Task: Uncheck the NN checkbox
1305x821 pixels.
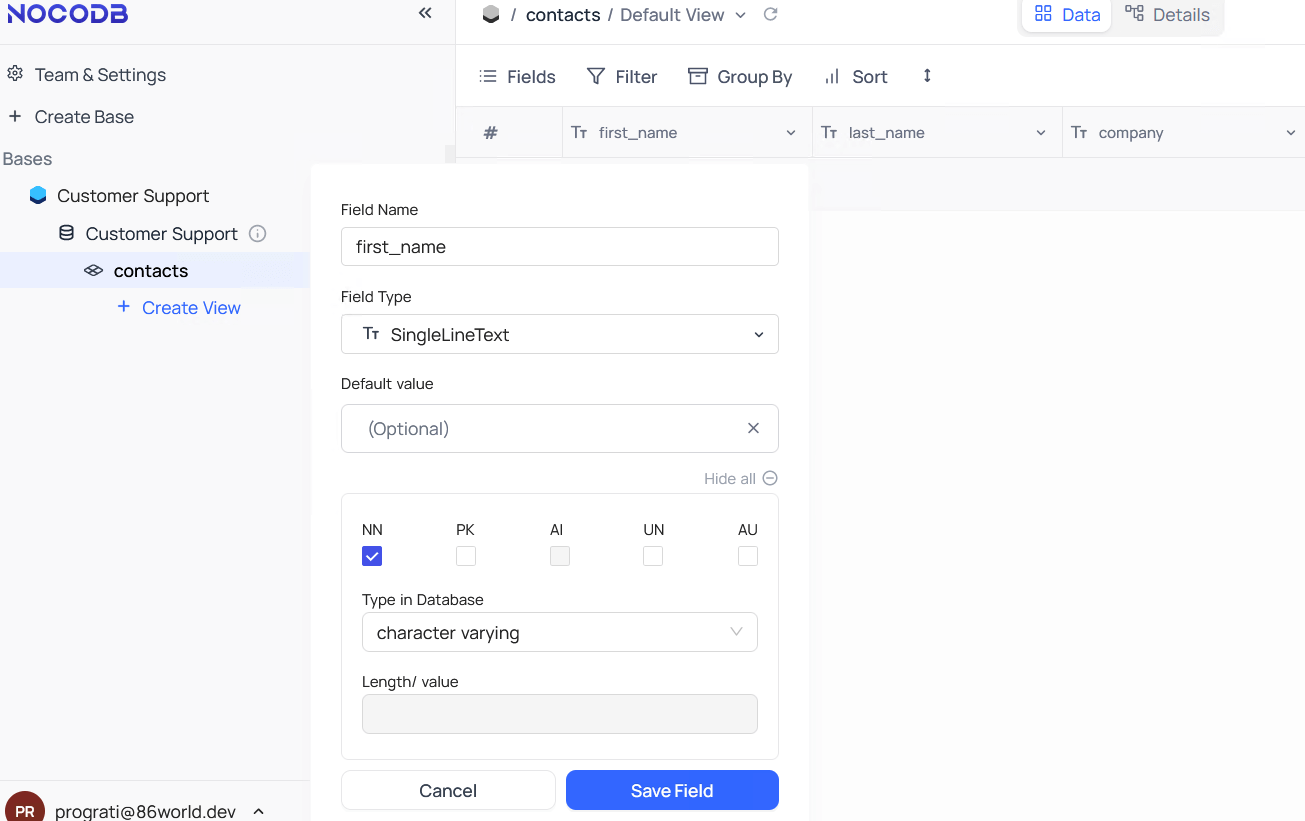Action: tap(372, 556)
